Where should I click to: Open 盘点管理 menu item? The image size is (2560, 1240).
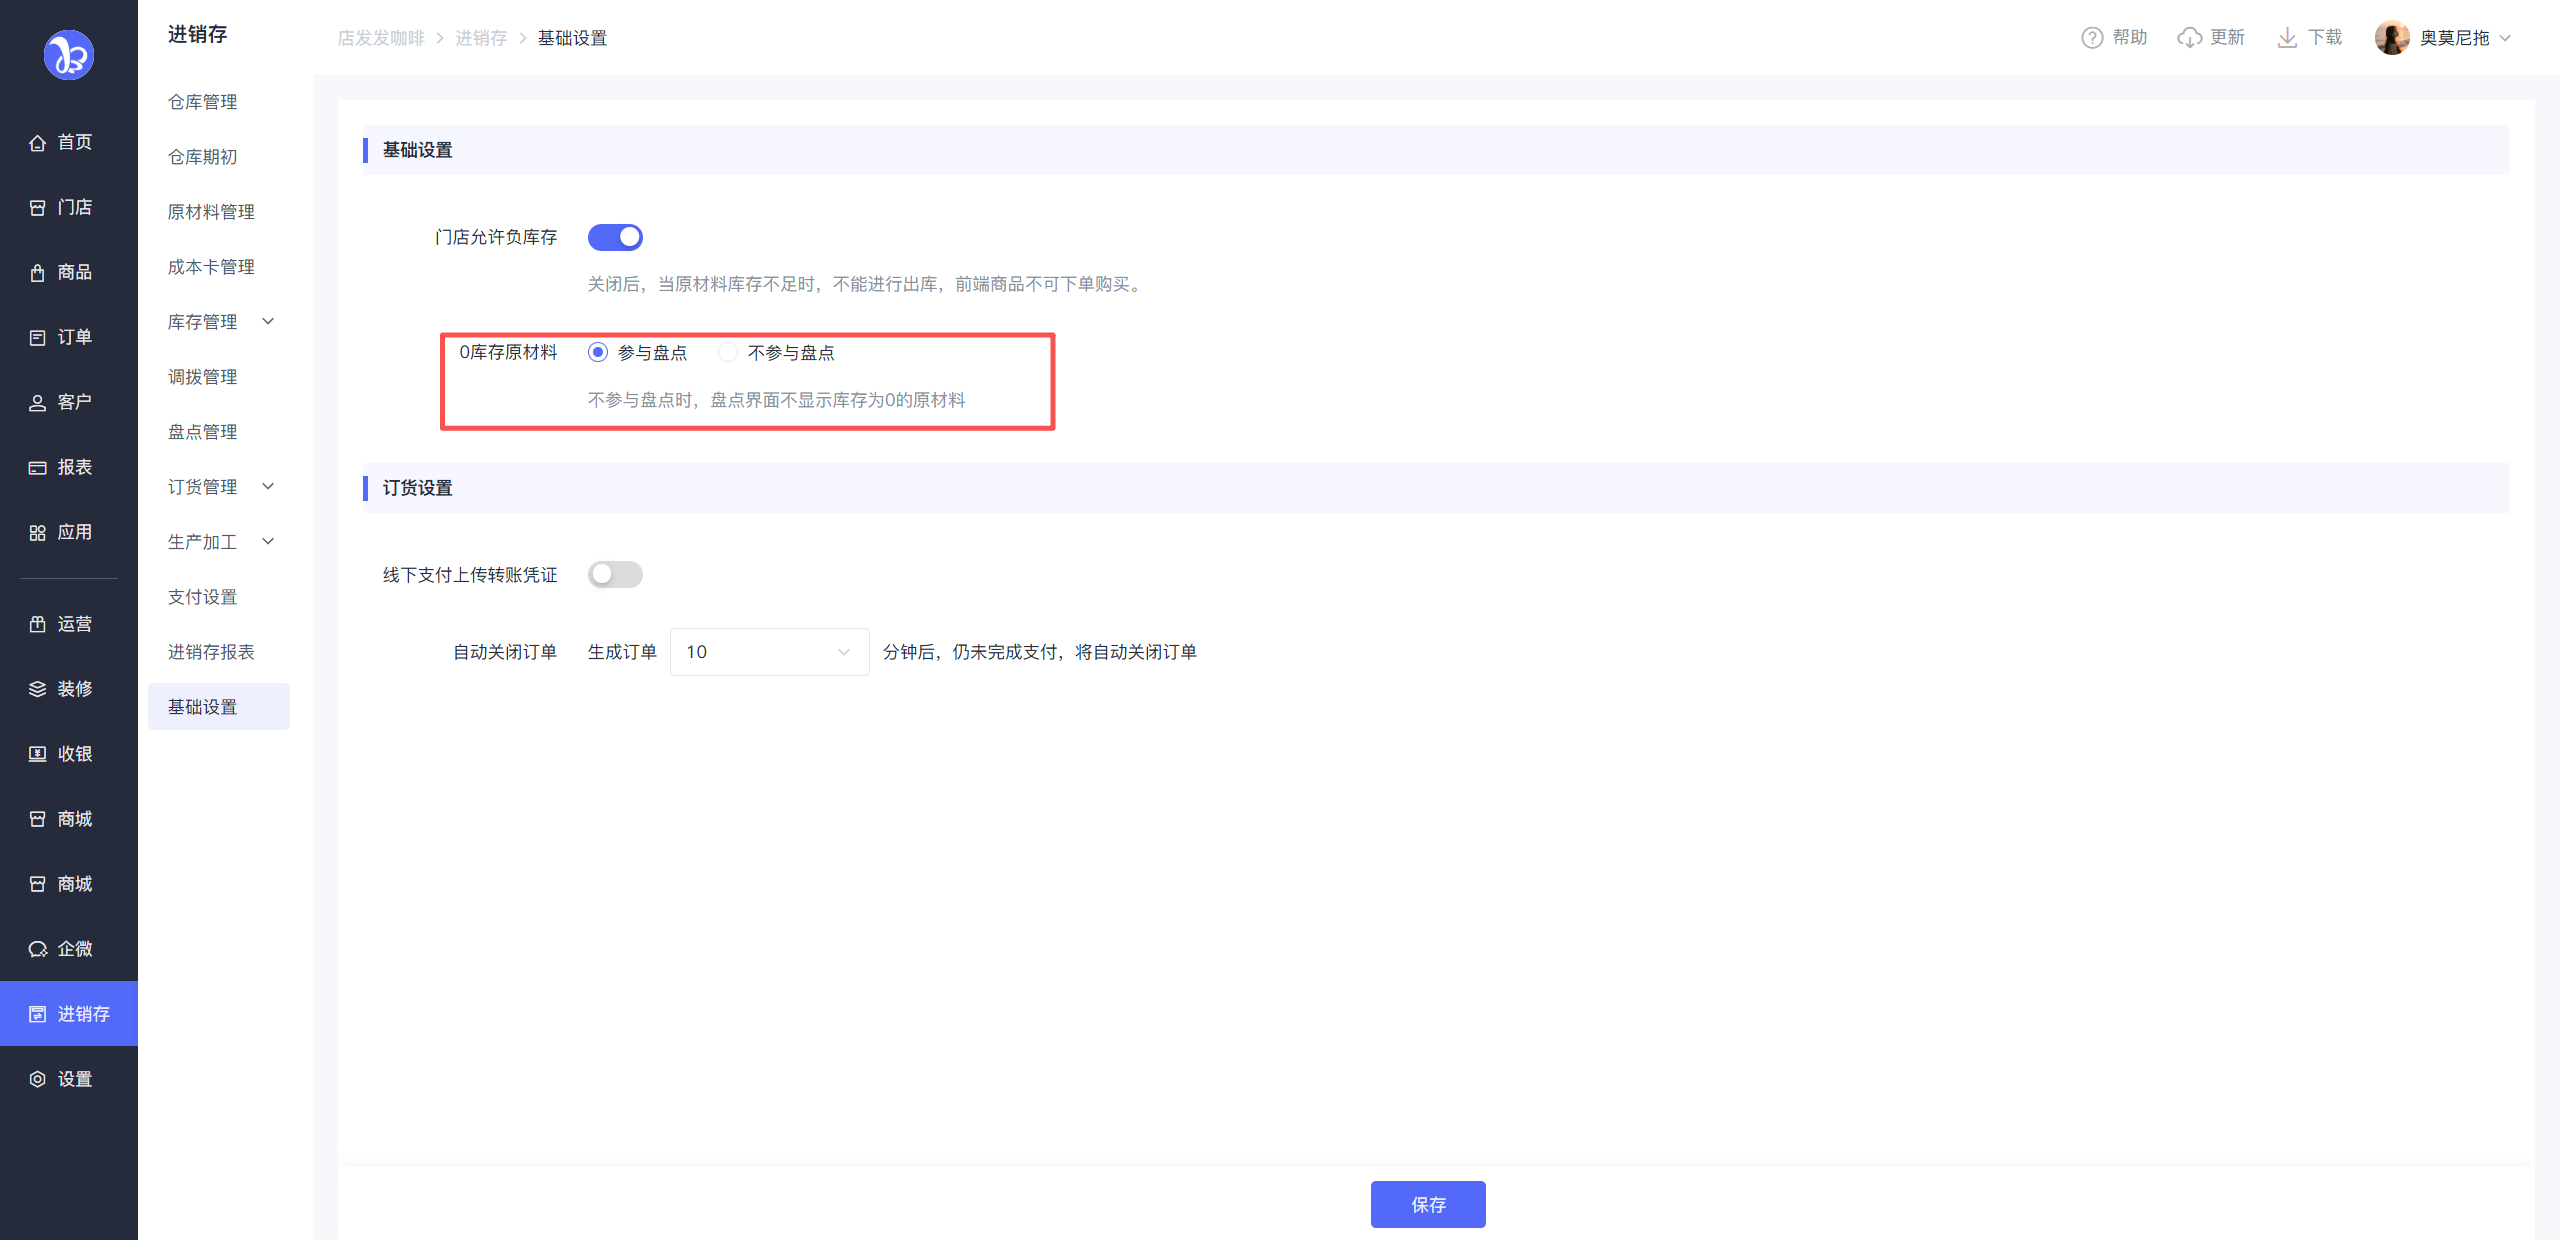(x=203, y=432)
